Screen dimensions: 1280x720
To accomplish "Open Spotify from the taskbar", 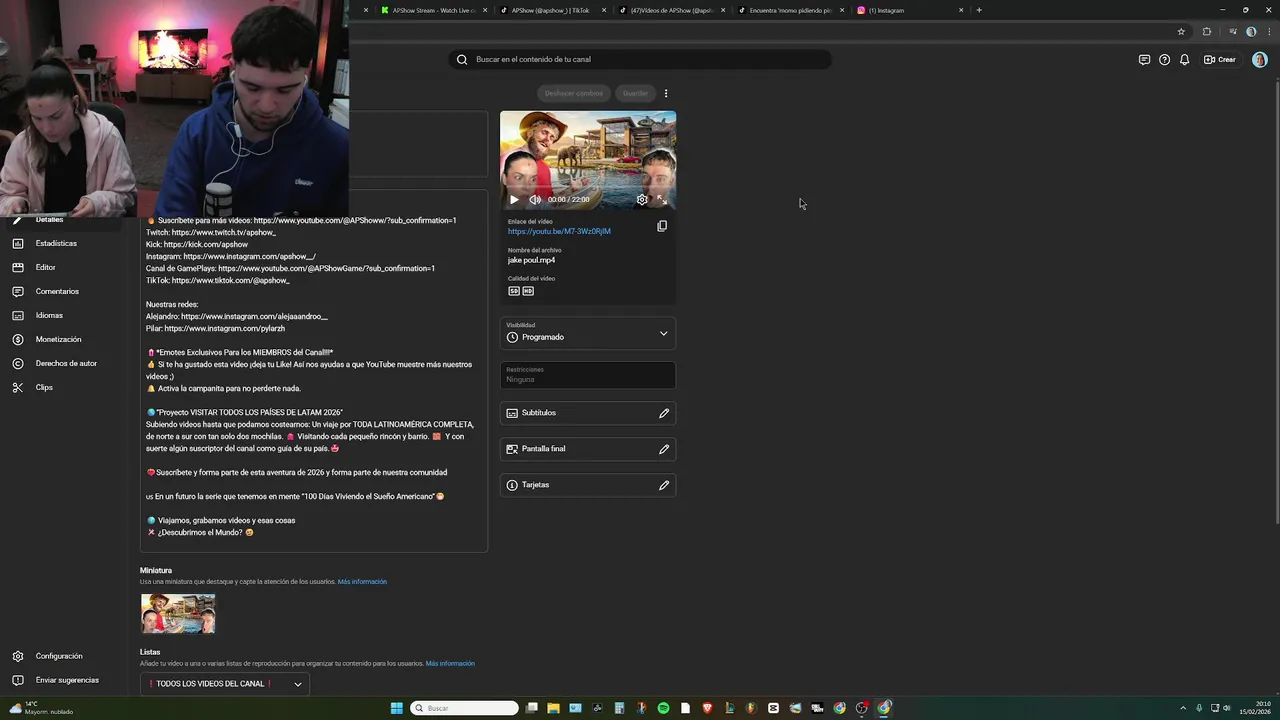I will 663,708.
